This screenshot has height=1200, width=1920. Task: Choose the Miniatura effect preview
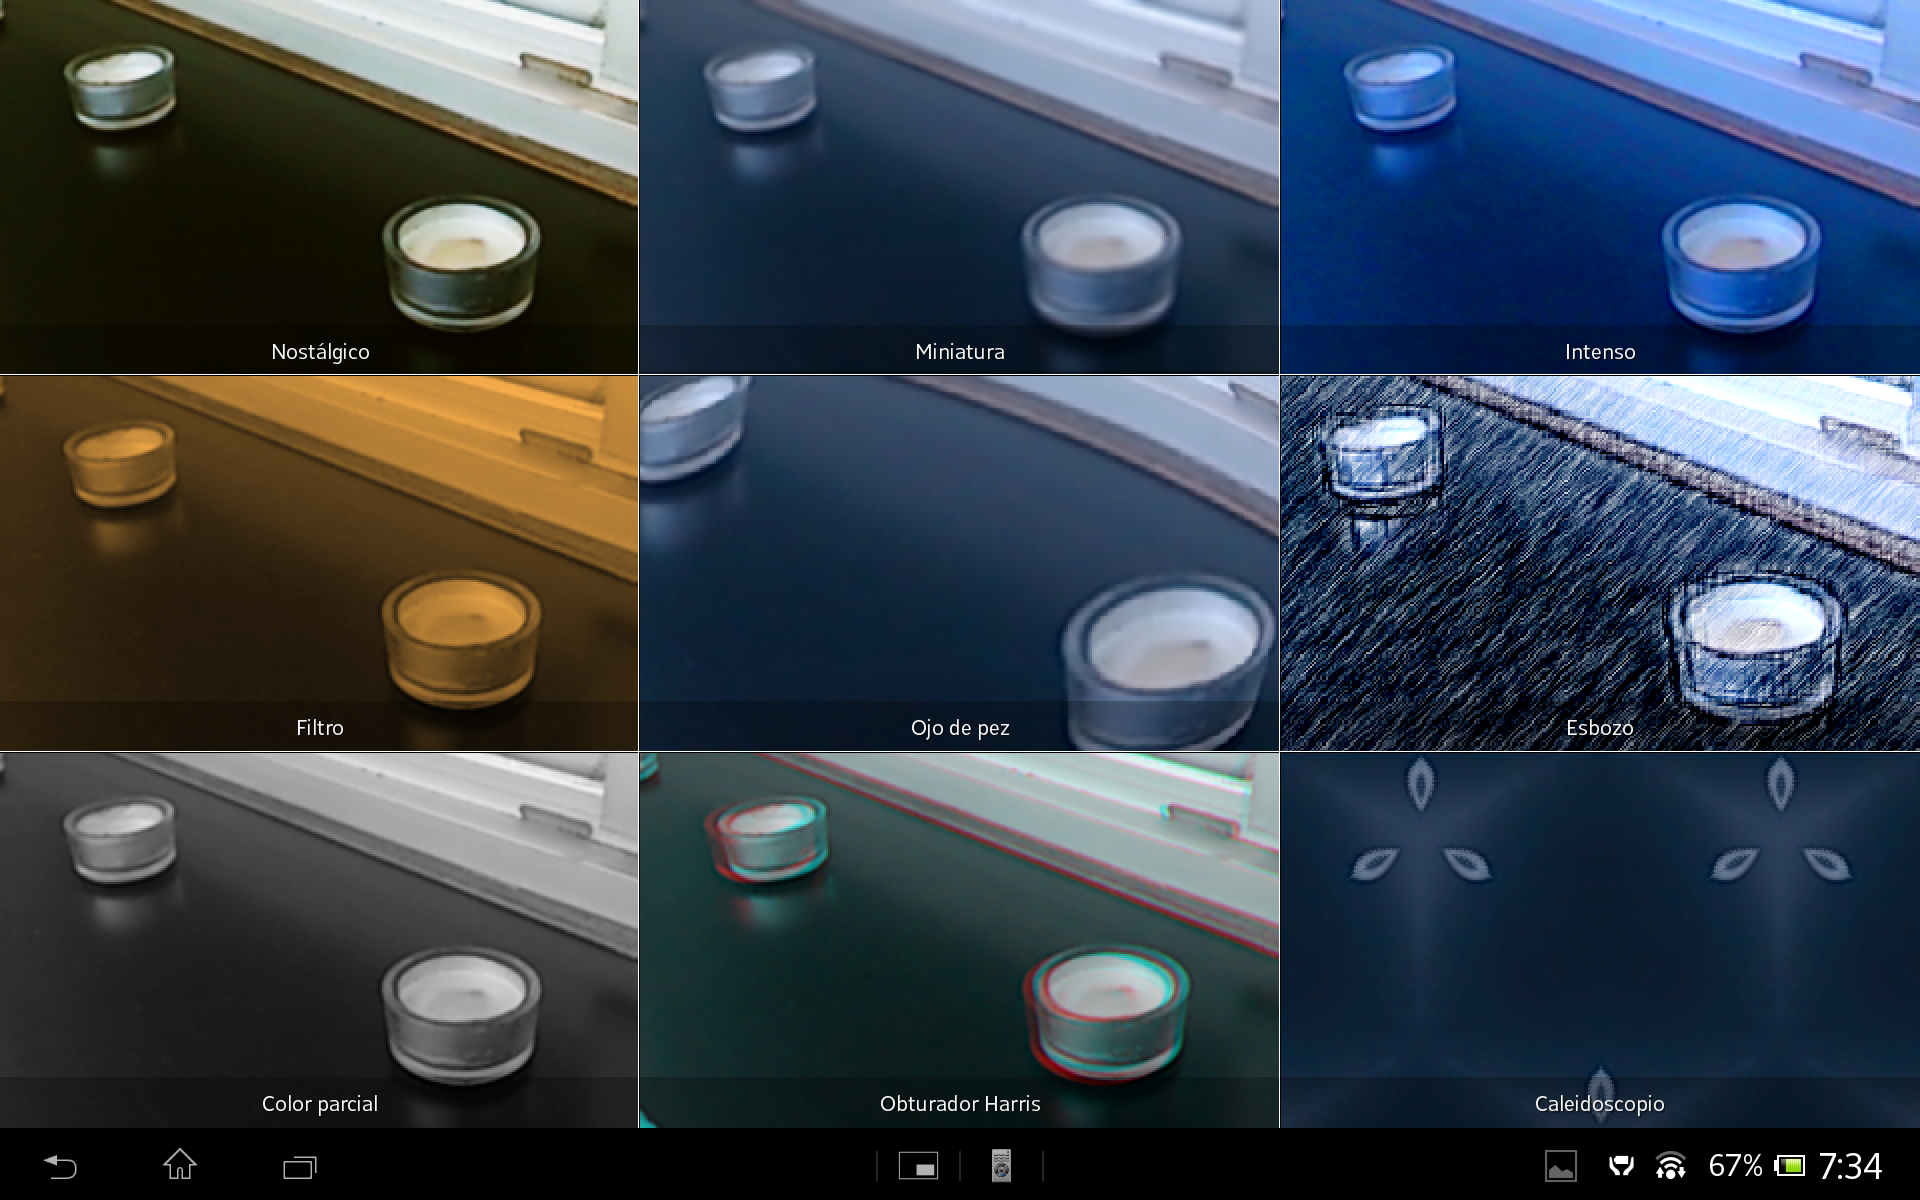[959, 187]
